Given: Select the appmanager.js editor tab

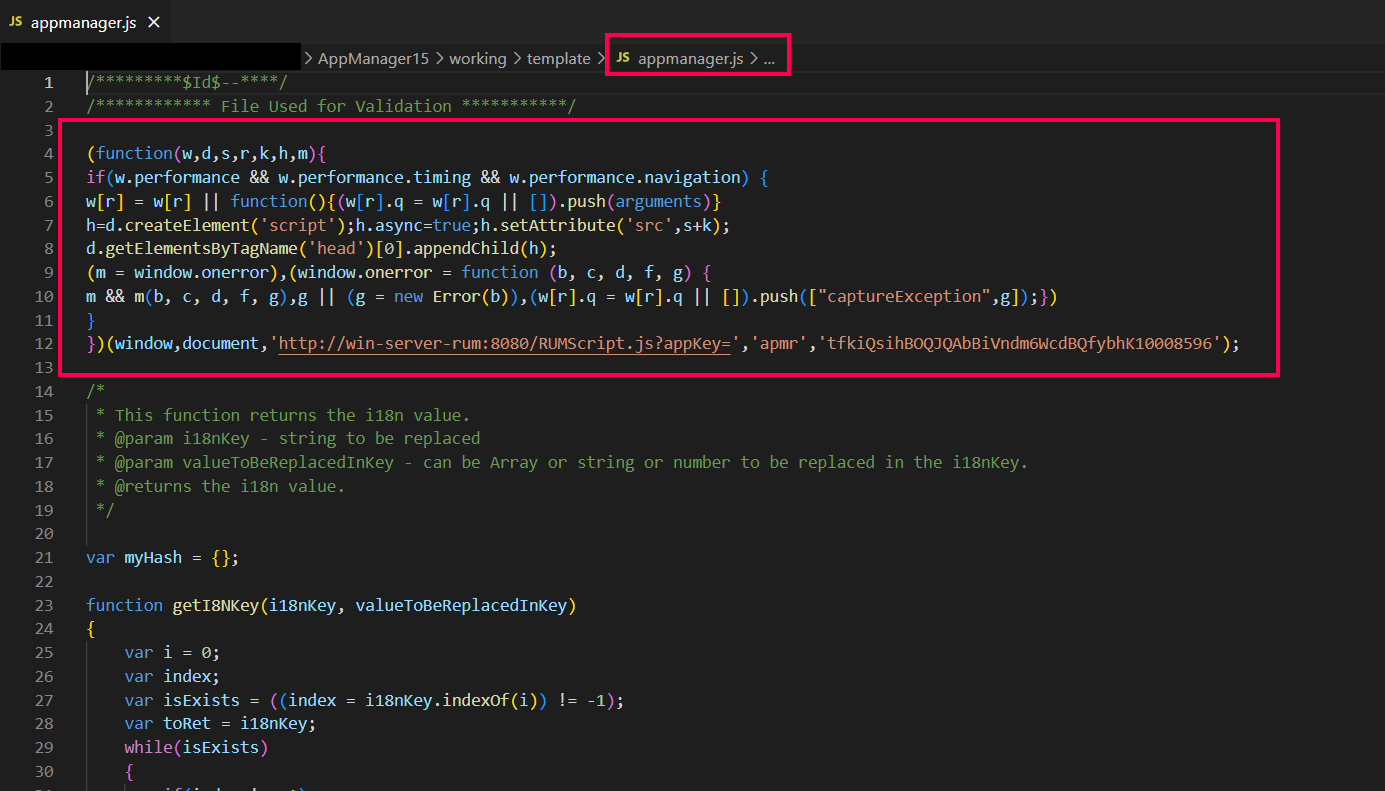Looking at the screenshot, I should tap(83, 22).
